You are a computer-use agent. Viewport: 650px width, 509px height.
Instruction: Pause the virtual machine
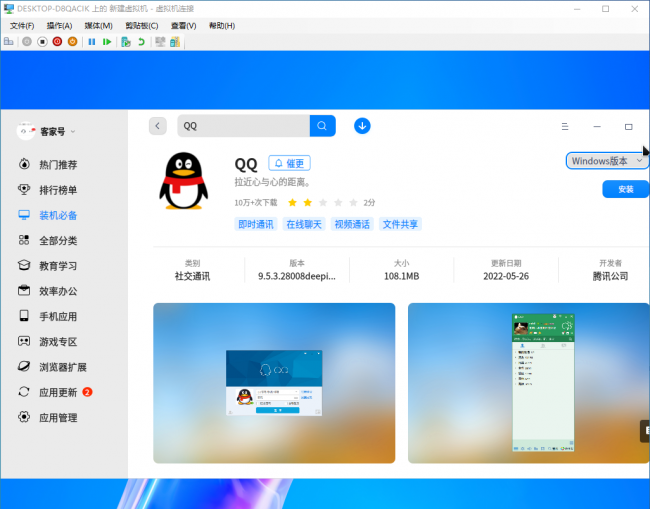coord(92,41)
